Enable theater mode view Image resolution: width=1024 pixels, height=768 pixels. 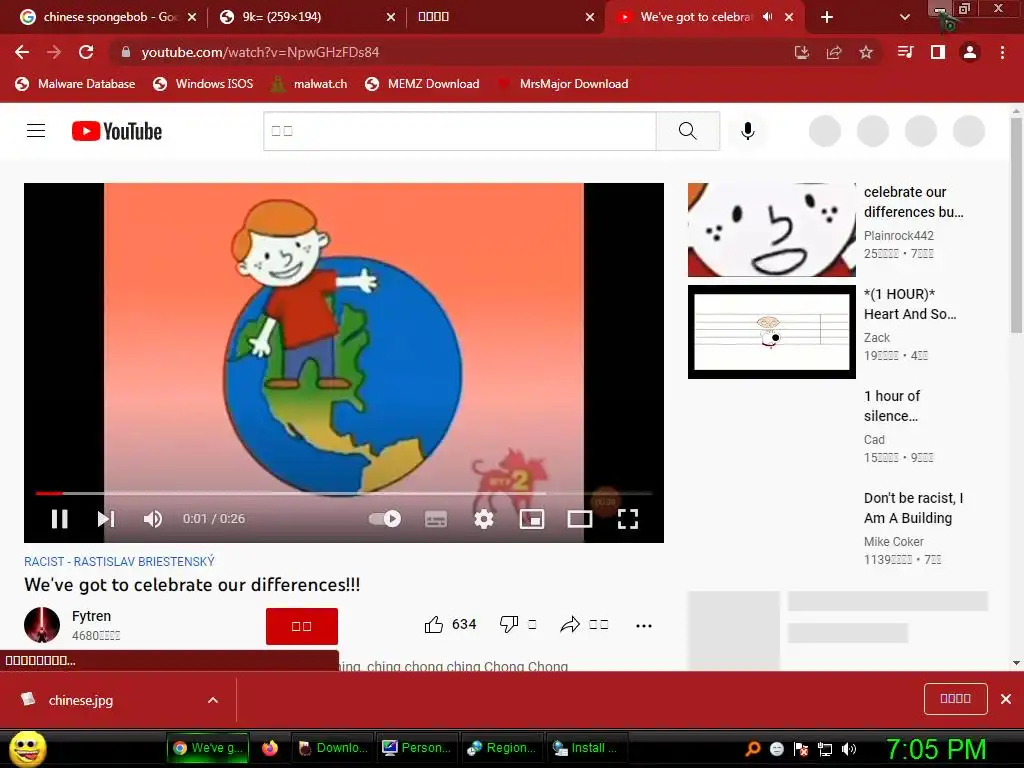579,519
